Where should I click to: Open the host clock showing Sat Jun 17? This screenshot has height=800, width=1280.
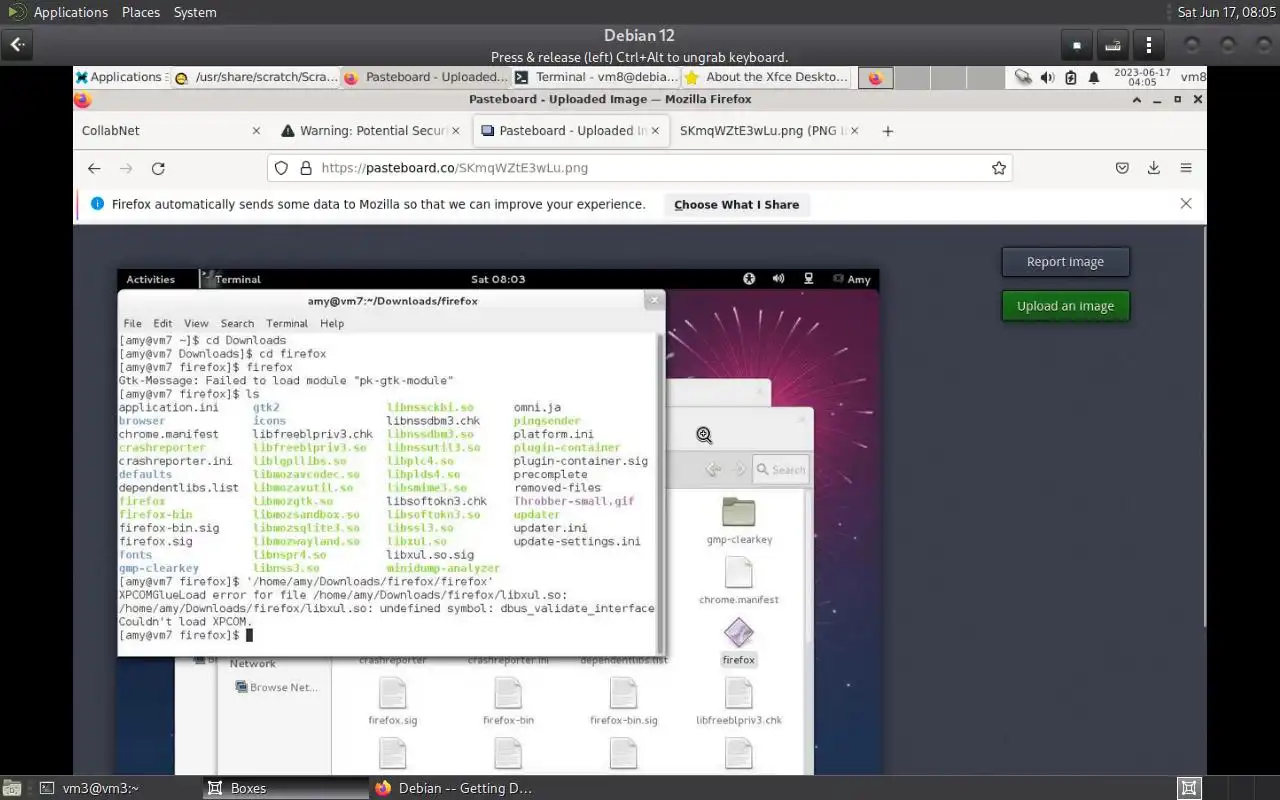click(1226, 12)
